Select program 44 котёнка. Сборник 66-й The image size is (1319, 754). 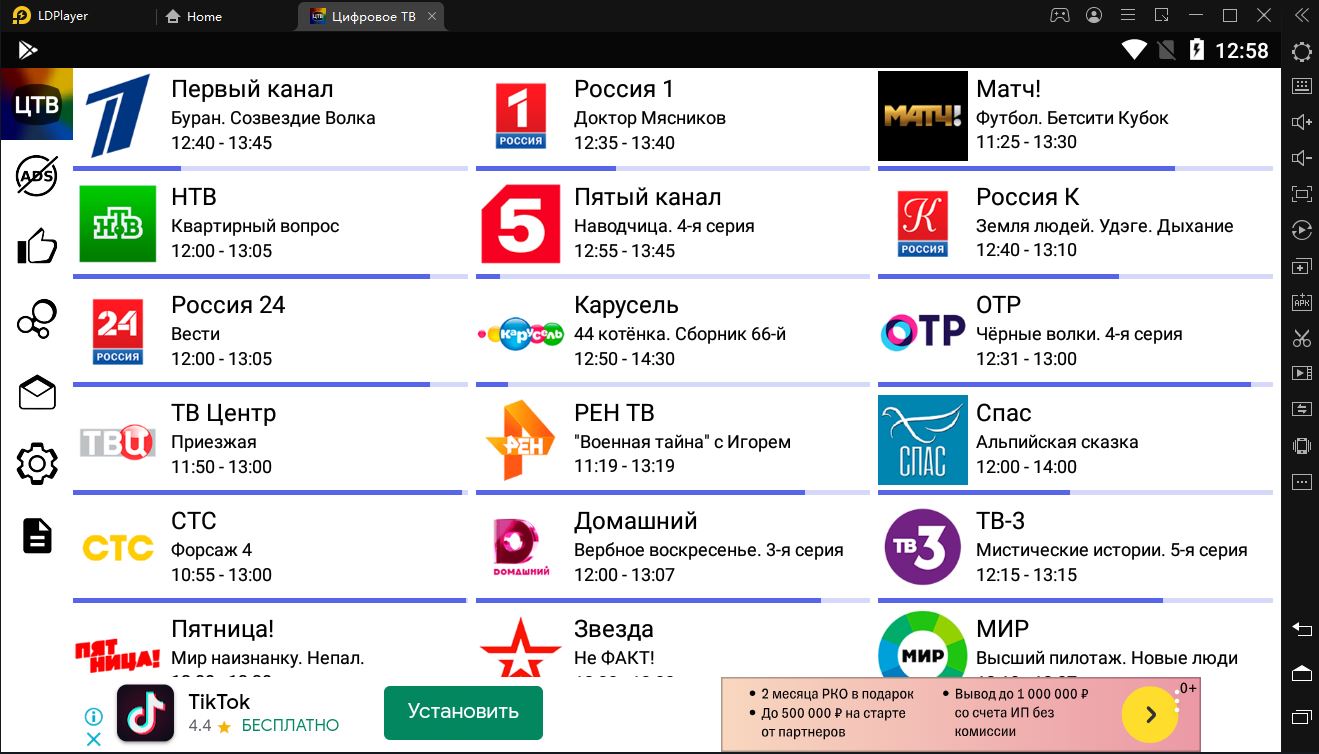point(680,334)
